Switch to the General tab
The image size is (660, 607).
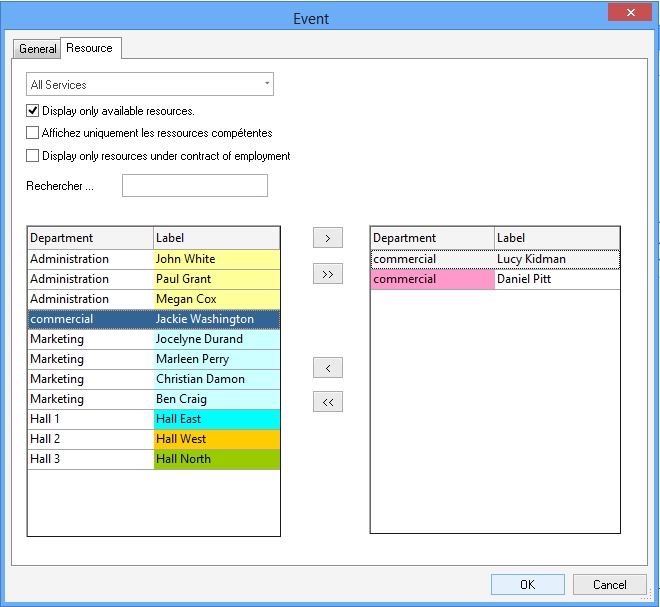(x=38, y=49)
